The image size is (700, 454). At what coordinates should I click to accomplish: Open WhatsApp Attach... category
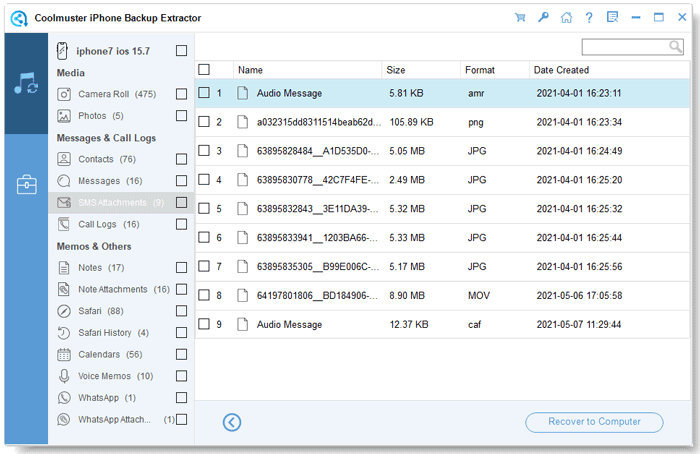point(114,420)
